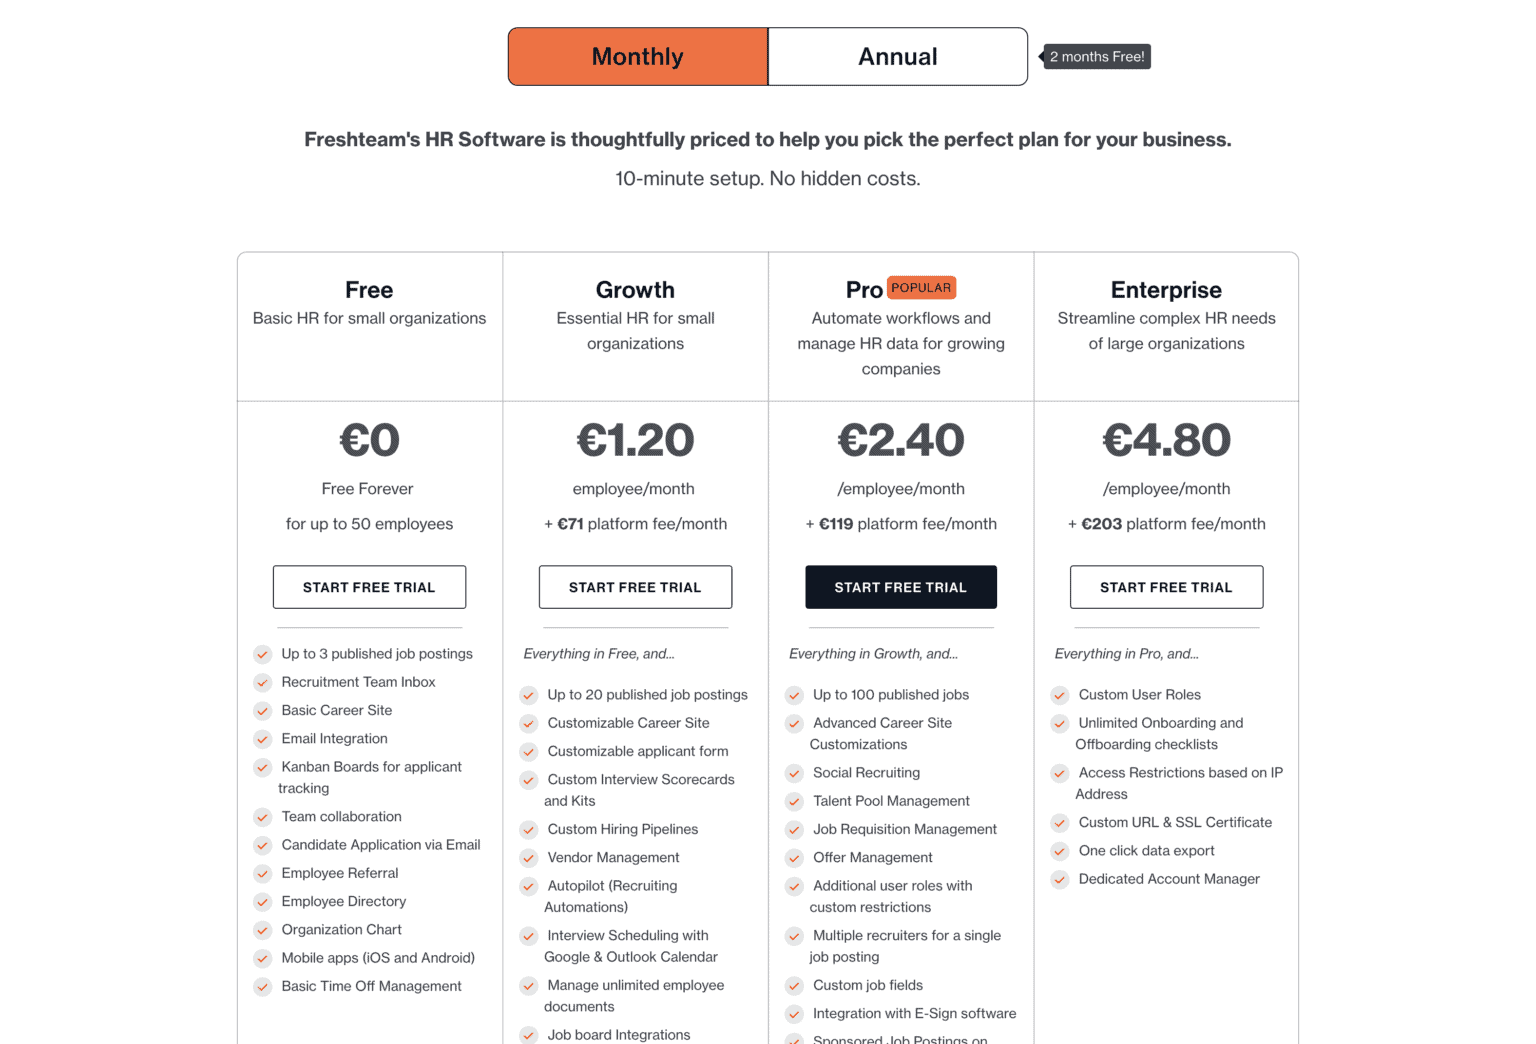This screenshot has width=1536, height=1044.
Task: Click checkmark icon beside Customizable Career Site
Action: pos(529,724)
